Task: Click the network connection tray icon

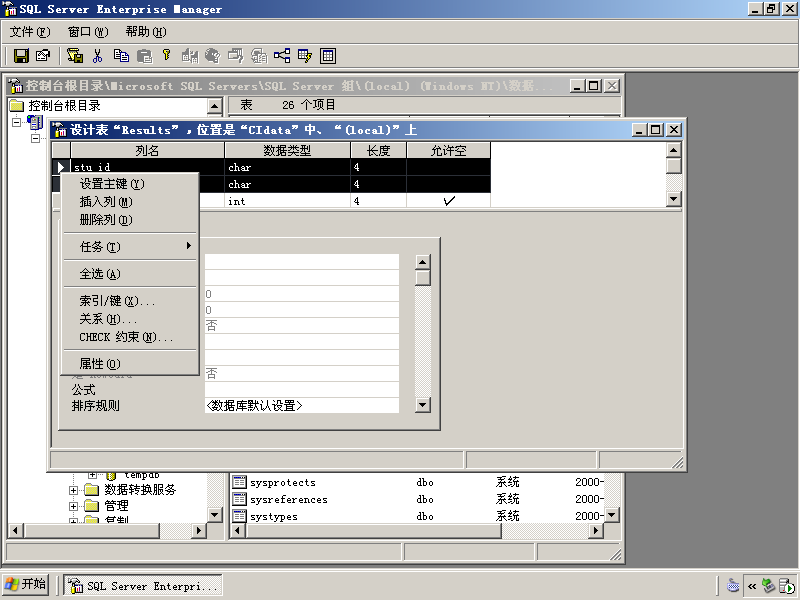Action: (x=768, y=585)
